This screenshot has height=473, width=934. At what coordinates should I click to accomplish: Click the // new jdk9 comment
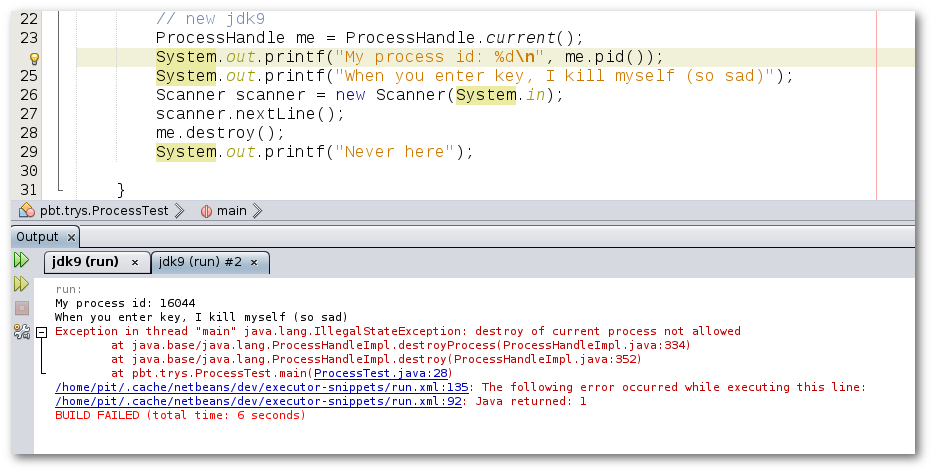210,19
